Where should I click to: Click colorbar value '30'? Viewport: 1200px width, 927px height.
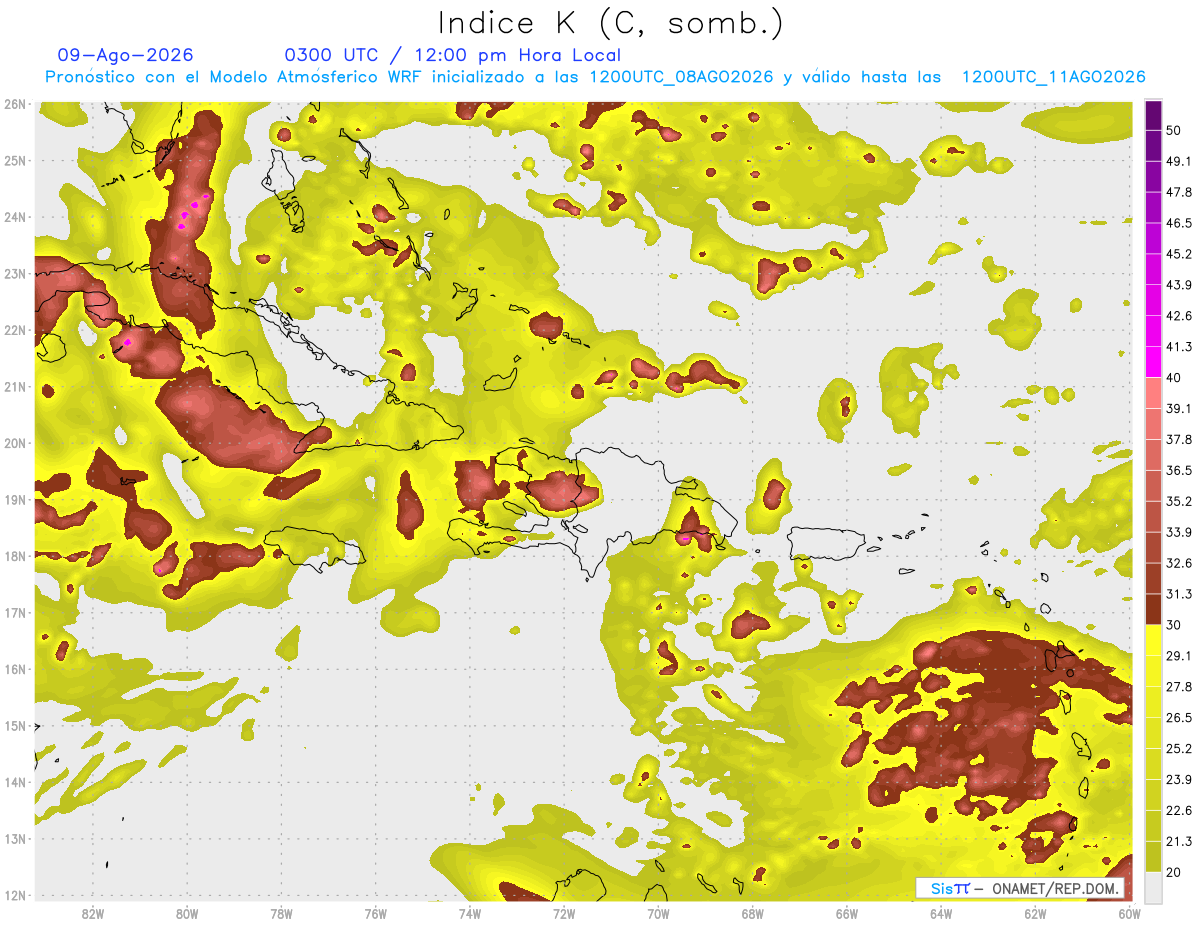coord(1174,625)
